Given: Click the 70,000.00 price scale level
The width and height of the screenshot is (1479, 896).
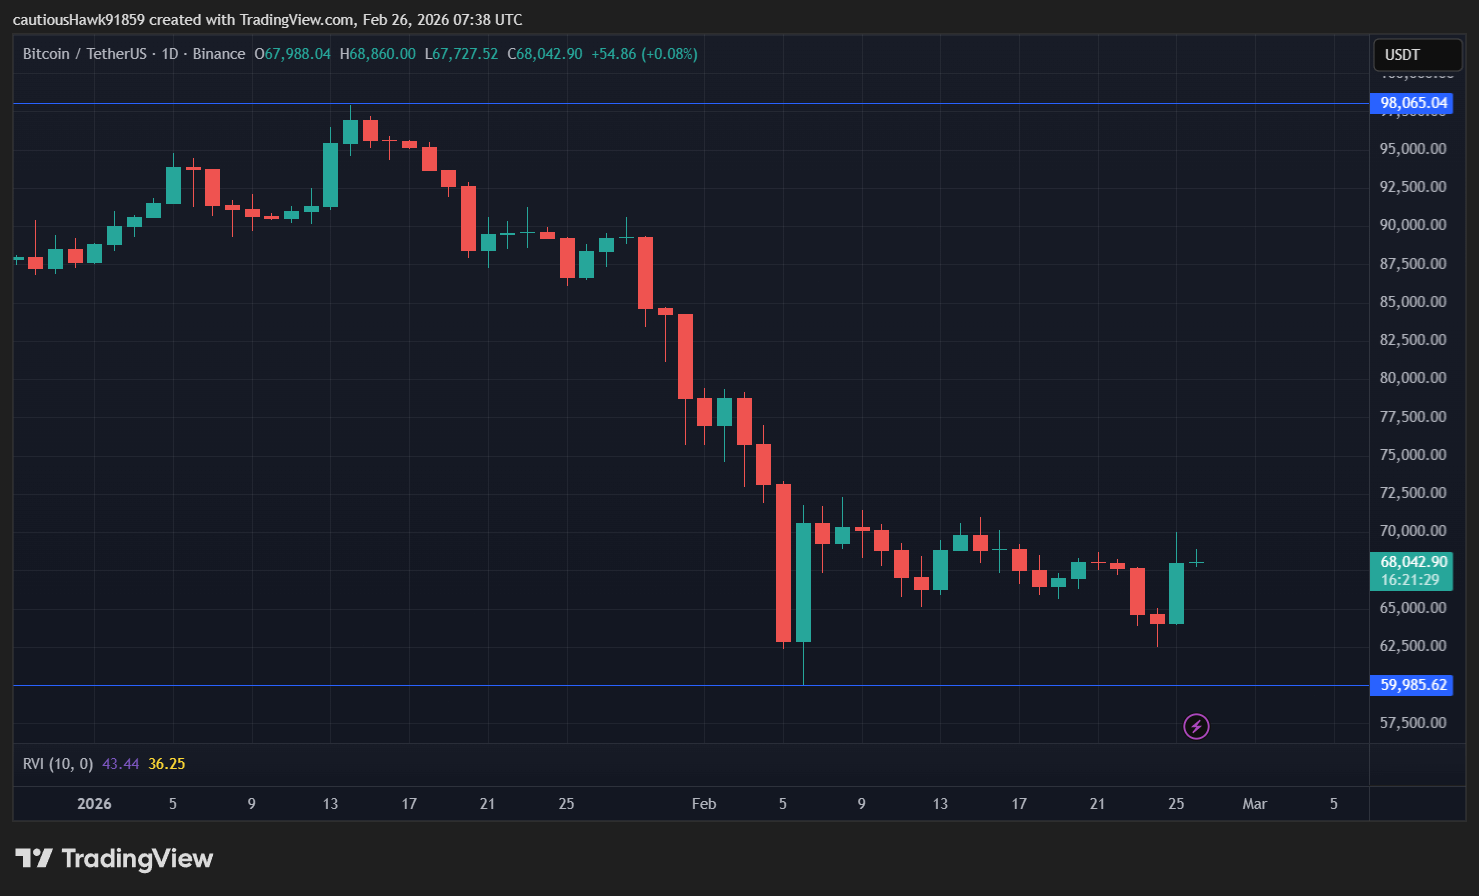Looking at the screenshot, I should tap(1412, 530).
